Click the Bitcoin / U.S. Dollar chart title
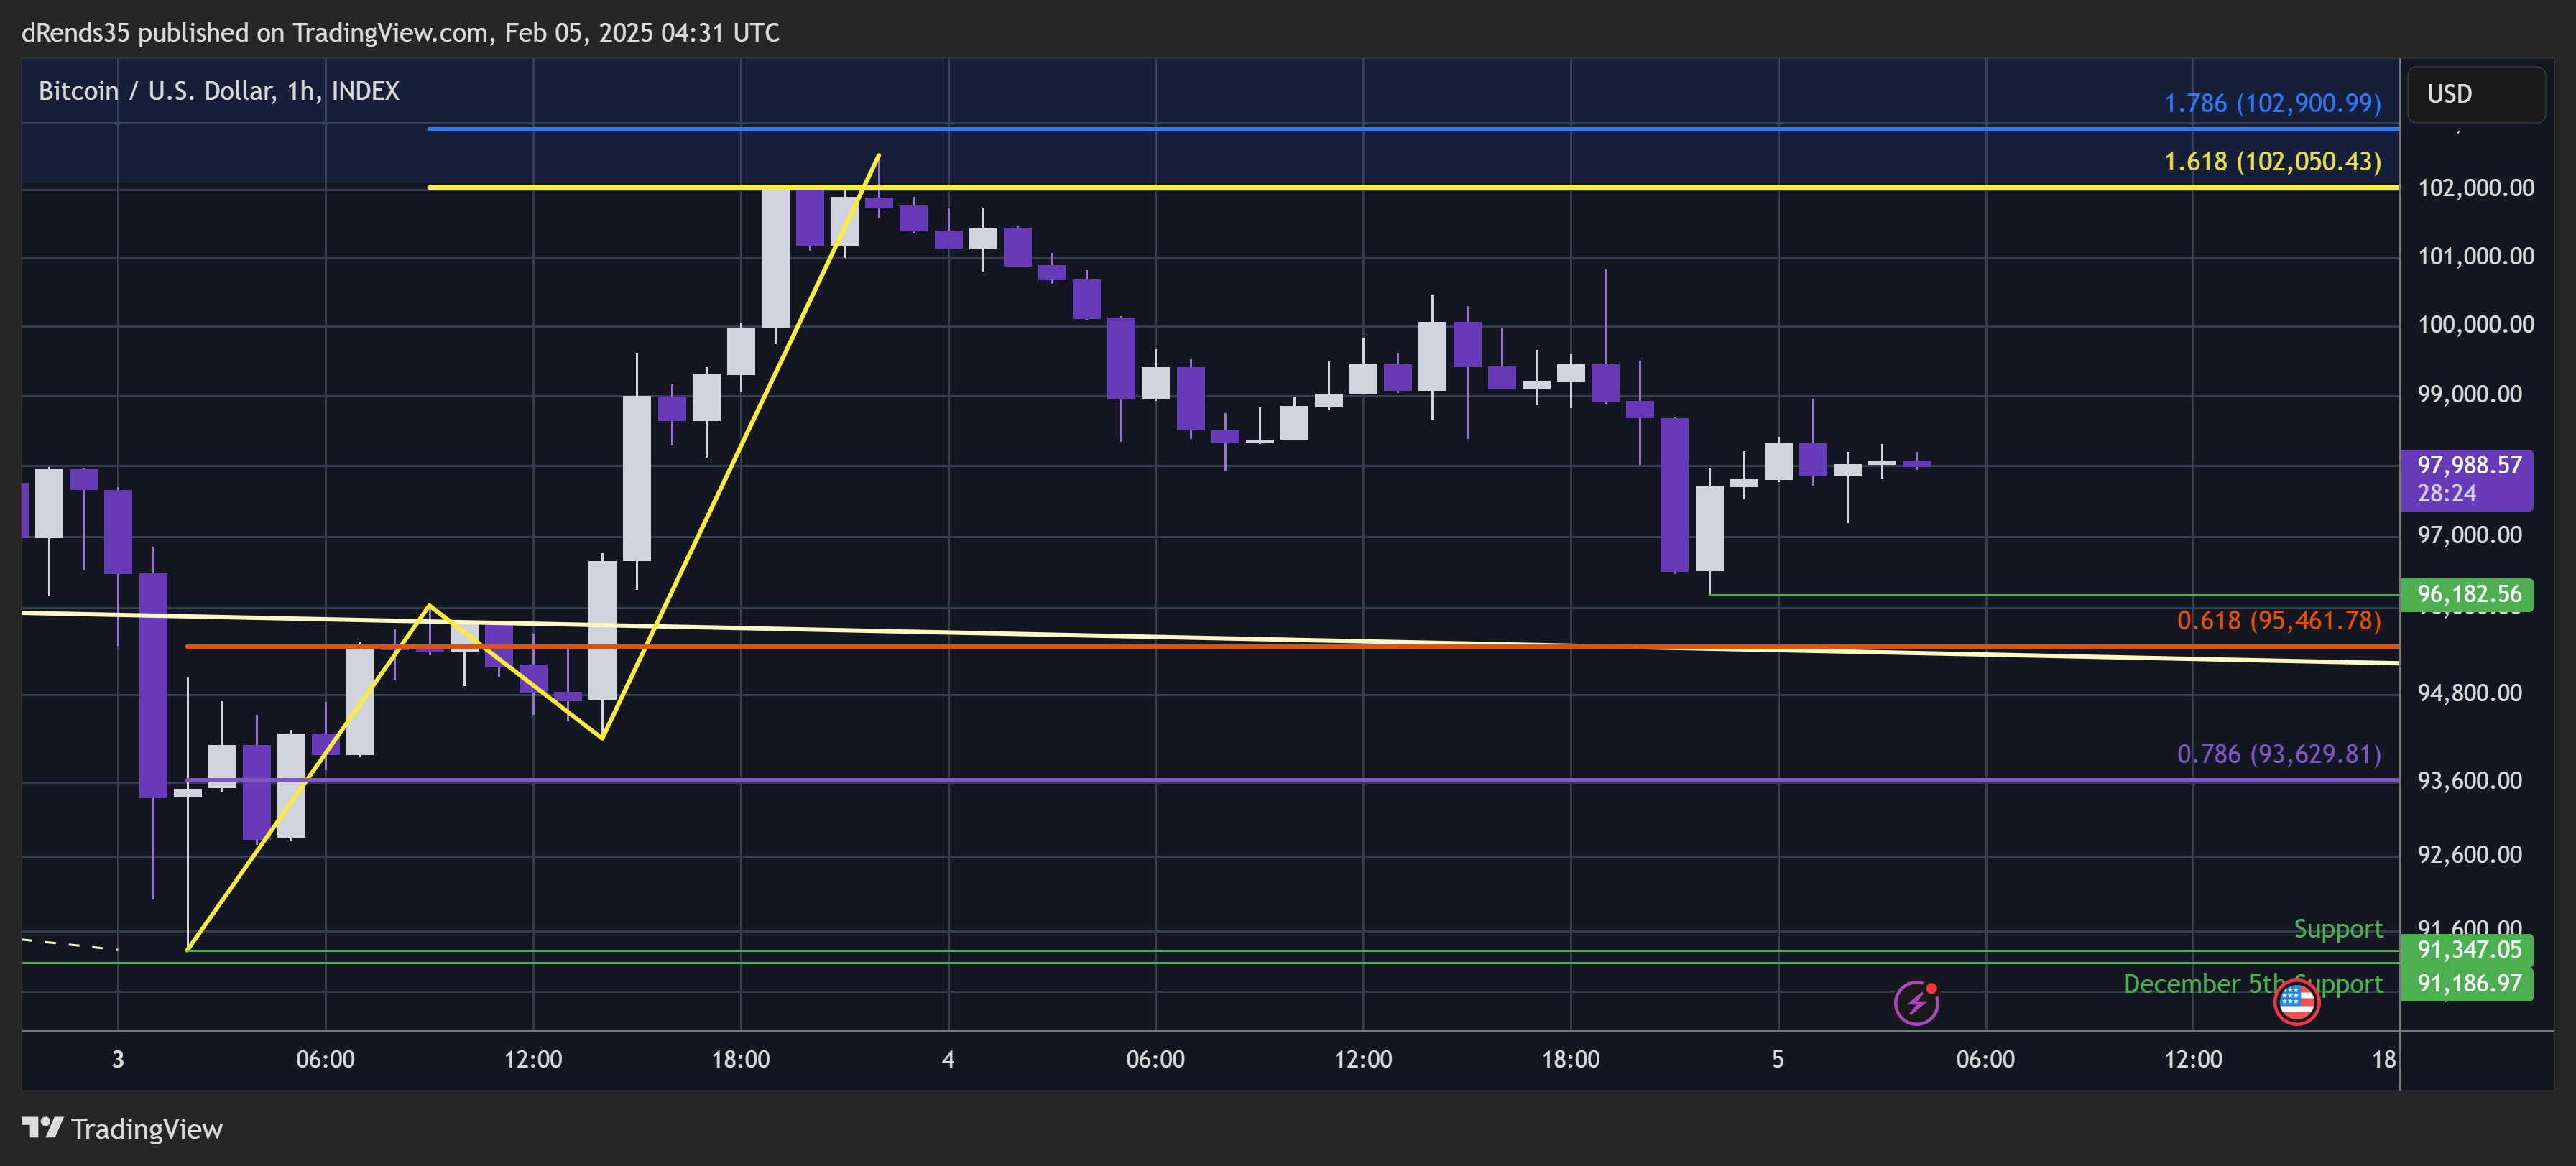The image size is (2576, 1166). (x=219, y=91)
